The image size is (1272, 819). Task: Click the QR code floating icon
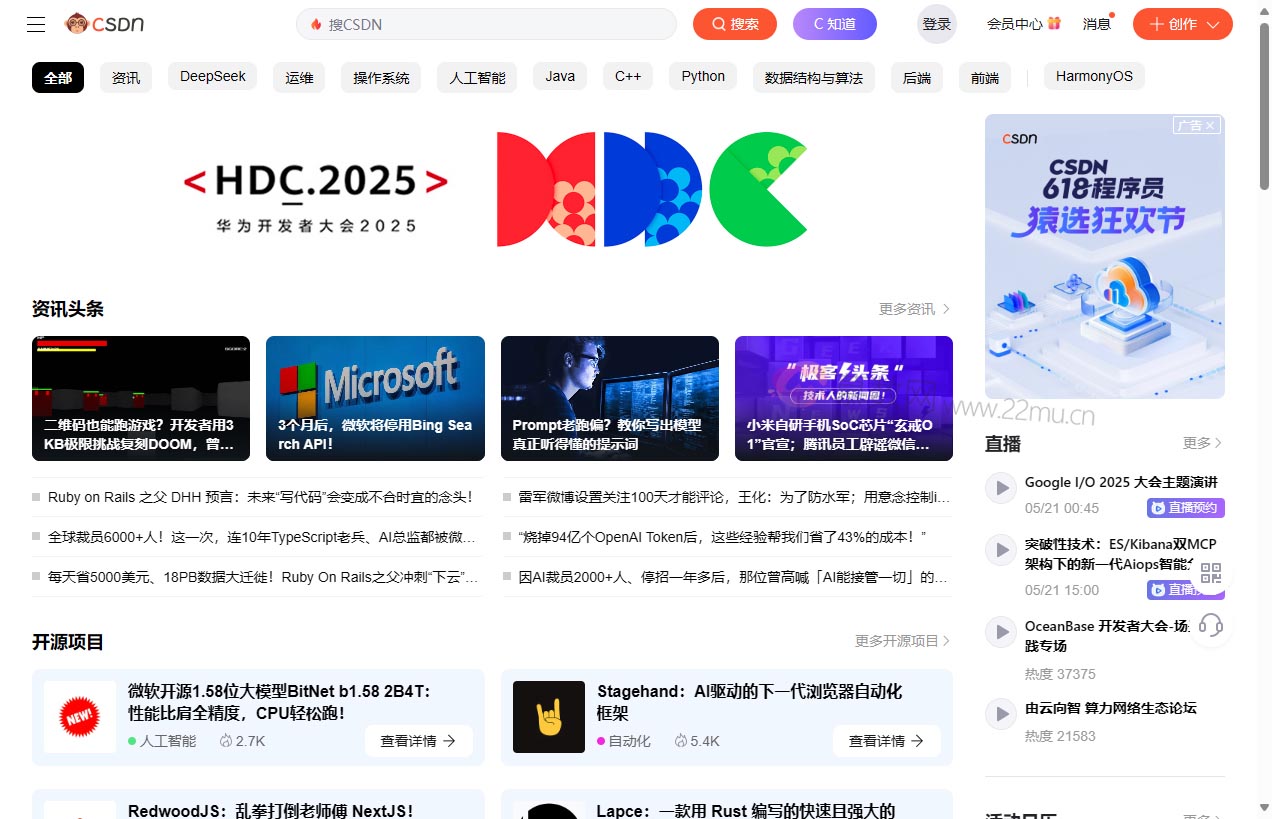click(1210, 573)
